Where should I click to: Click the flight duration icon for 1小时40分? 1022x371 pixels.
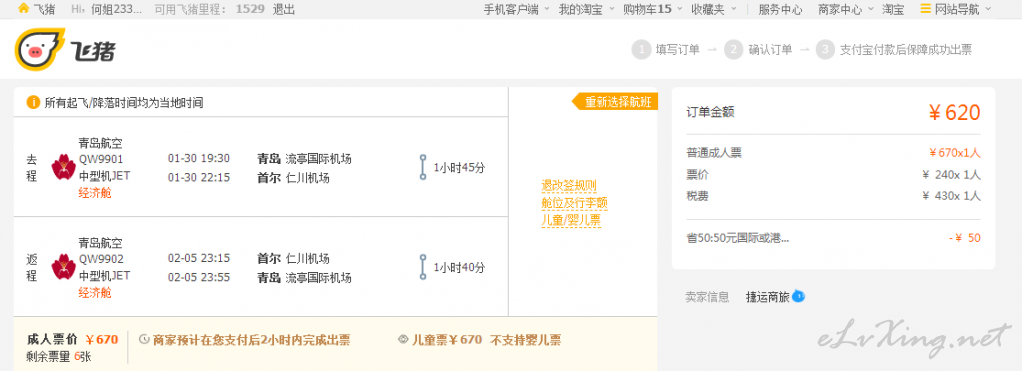click(x=423, y=267)
